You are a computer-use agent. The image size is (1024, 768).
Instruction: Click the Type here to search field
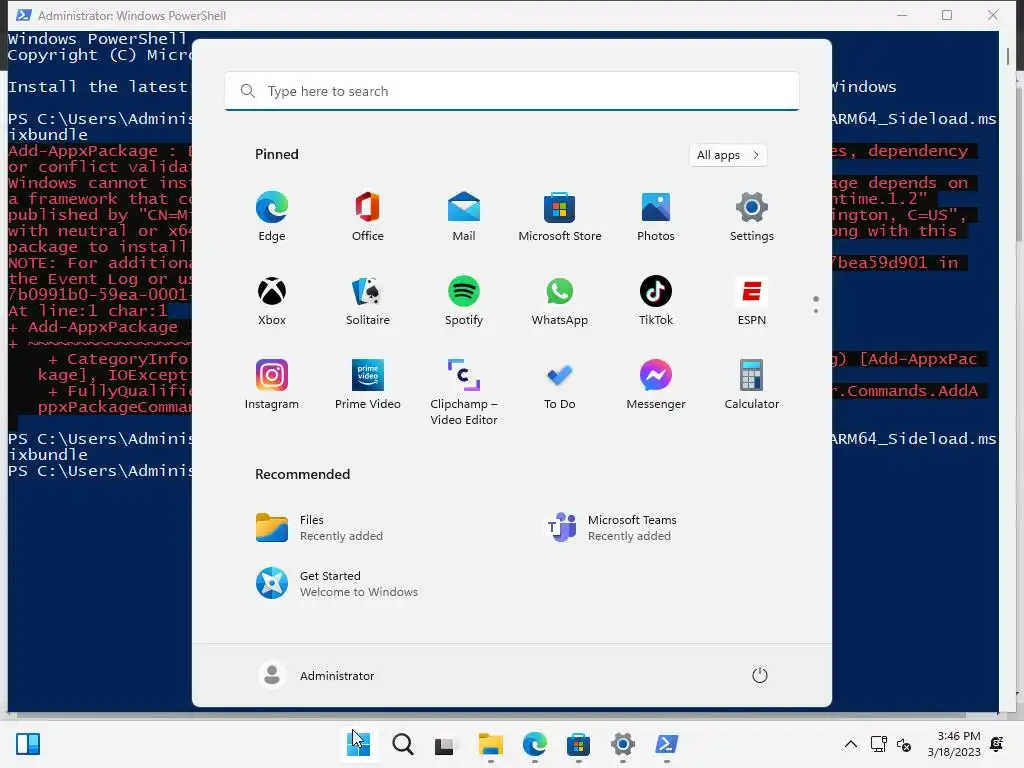click(x=512, y=91)
